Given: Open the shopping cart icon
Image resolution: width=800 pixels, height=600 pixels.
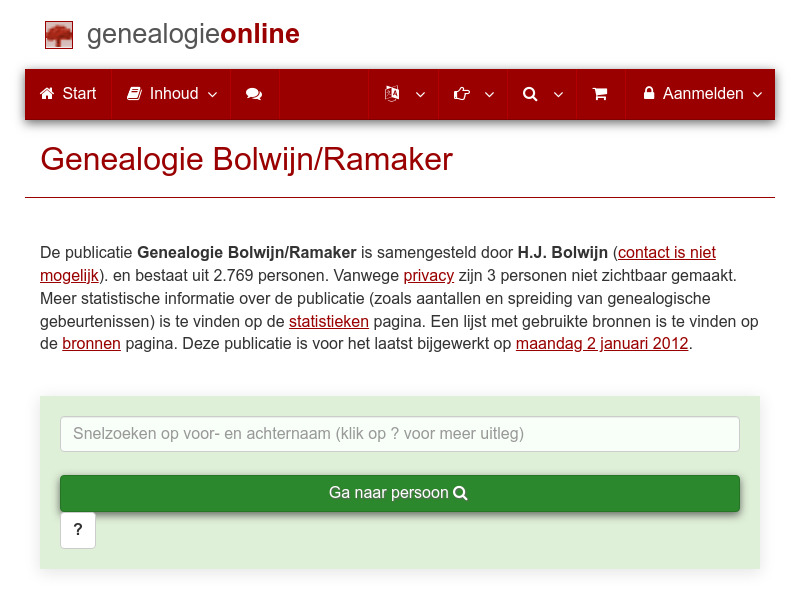Looking at the screenshot, I should coord(600,94).
